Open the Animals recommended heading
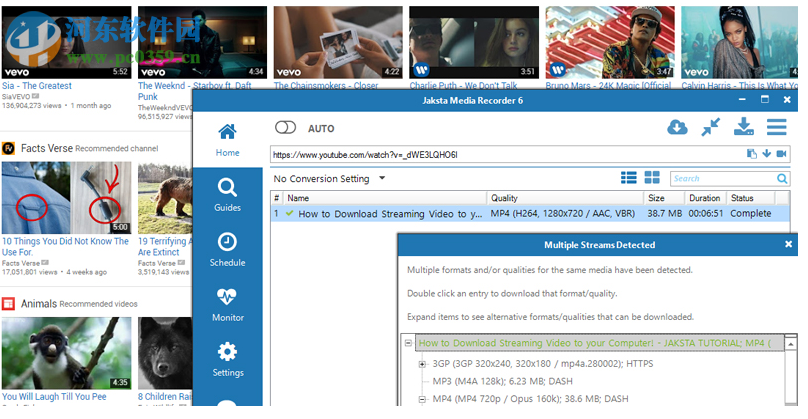Image resolution: width=808 pixels, height=419 pixels. coord(39,304)
